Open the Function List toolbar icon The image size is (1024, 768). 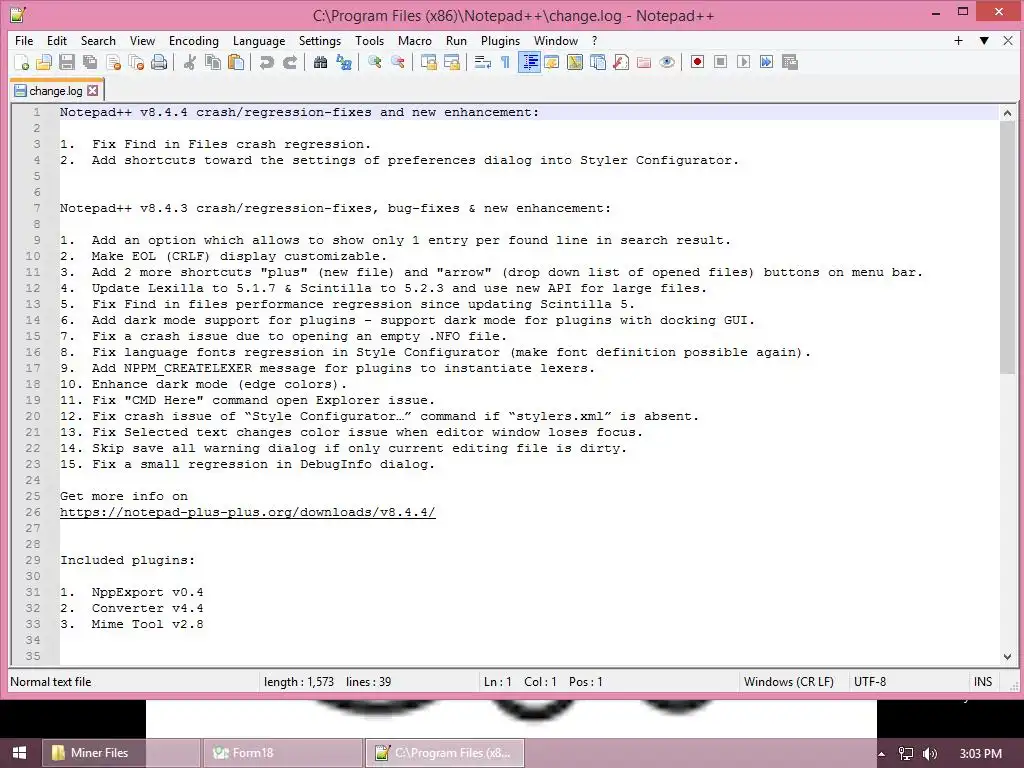tap(621, 62)
